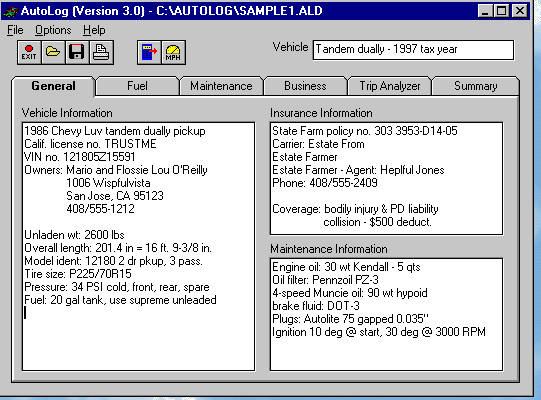Click the 'State Farm policy no.' line

point(365,131)
